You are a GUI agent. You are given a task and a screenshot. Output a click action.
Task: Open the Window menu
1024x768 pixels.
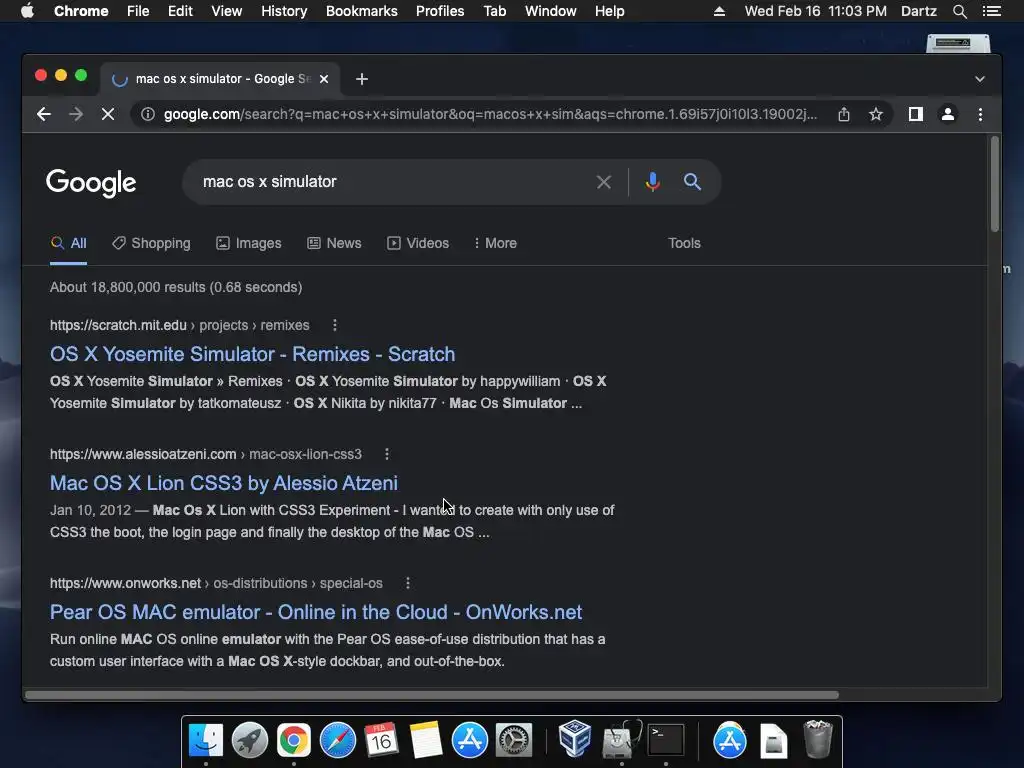pyautogui.click(x=551, y=11)
